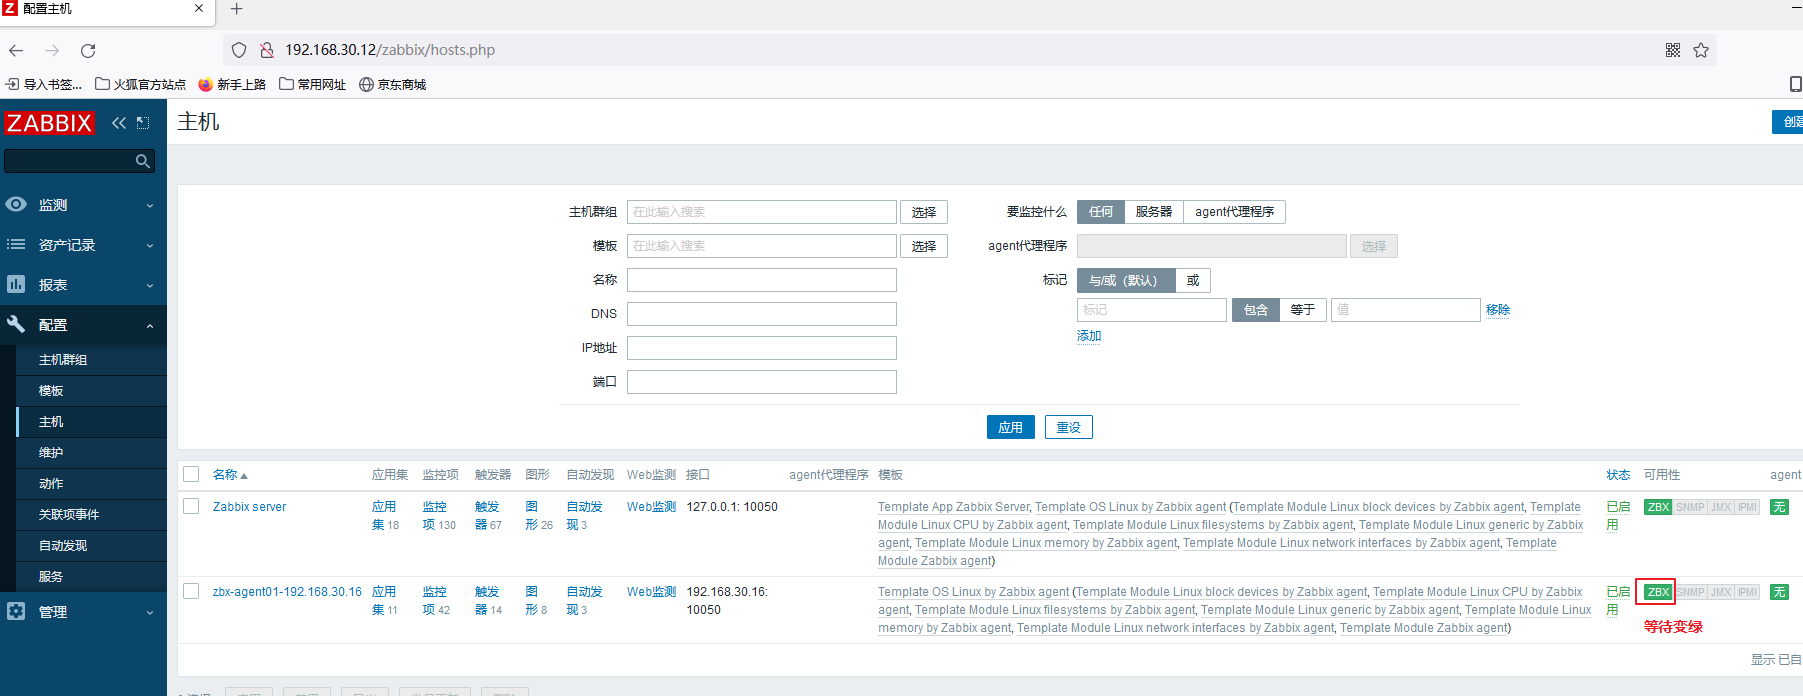
Task: Focus the DNS filter input
Action: 762,314
